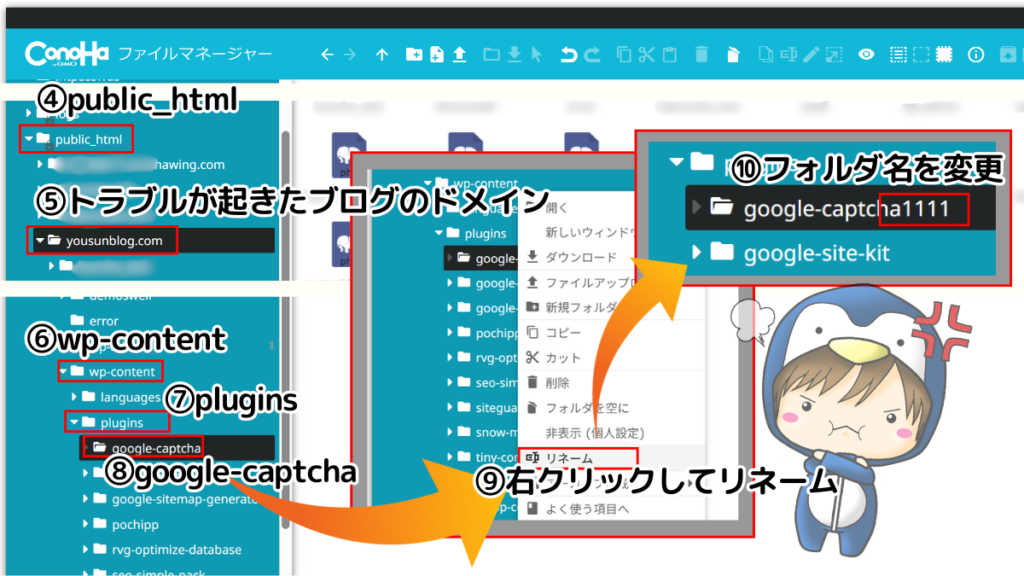The width and height of the screenshot is (1024, 576).
Task: Collapse the public_html folder arrow
Action: pyautogui.click(x=28, y=138)
